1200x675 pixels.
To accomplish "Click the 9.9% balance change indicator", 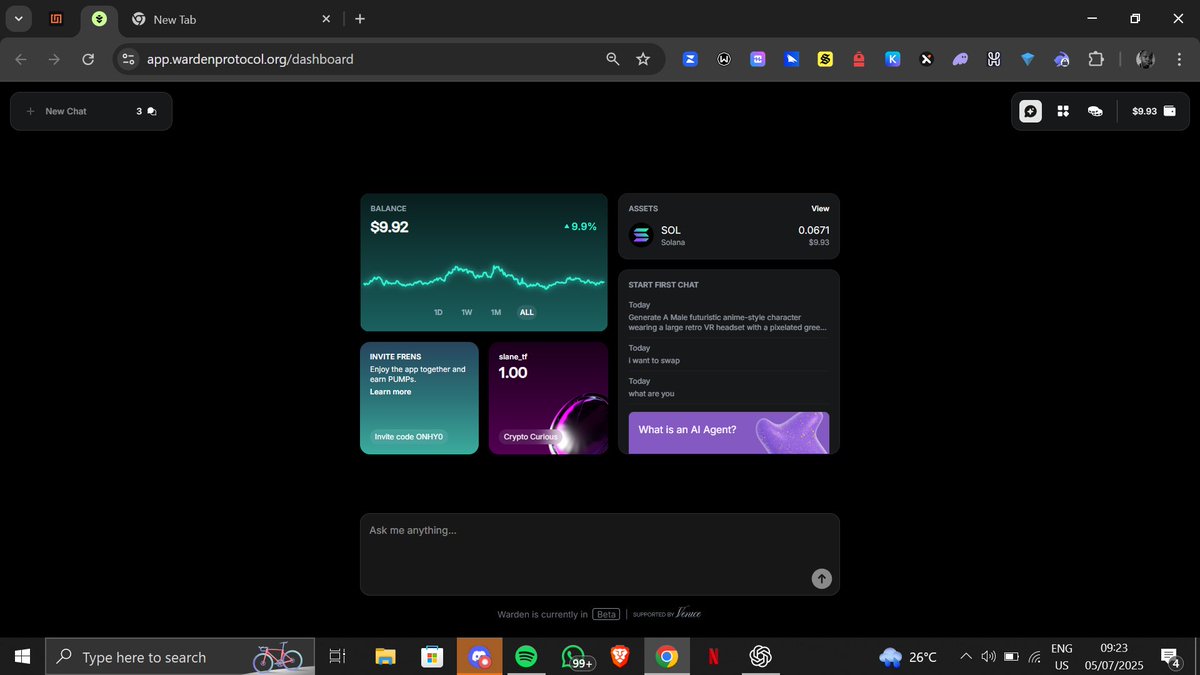I will tap(581, 227).
